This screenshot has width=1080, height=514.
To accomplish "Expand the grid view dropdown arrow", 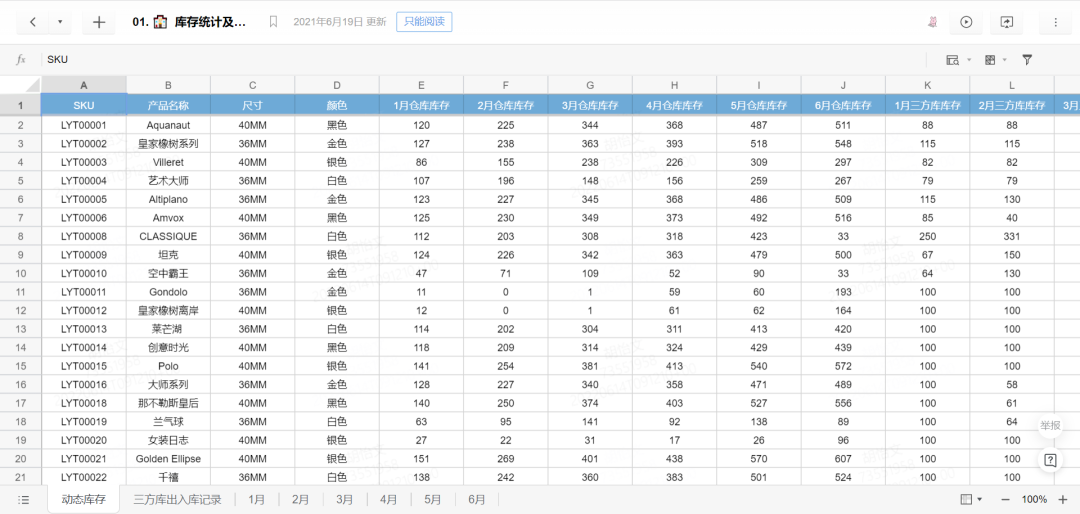I will 1004,60.
